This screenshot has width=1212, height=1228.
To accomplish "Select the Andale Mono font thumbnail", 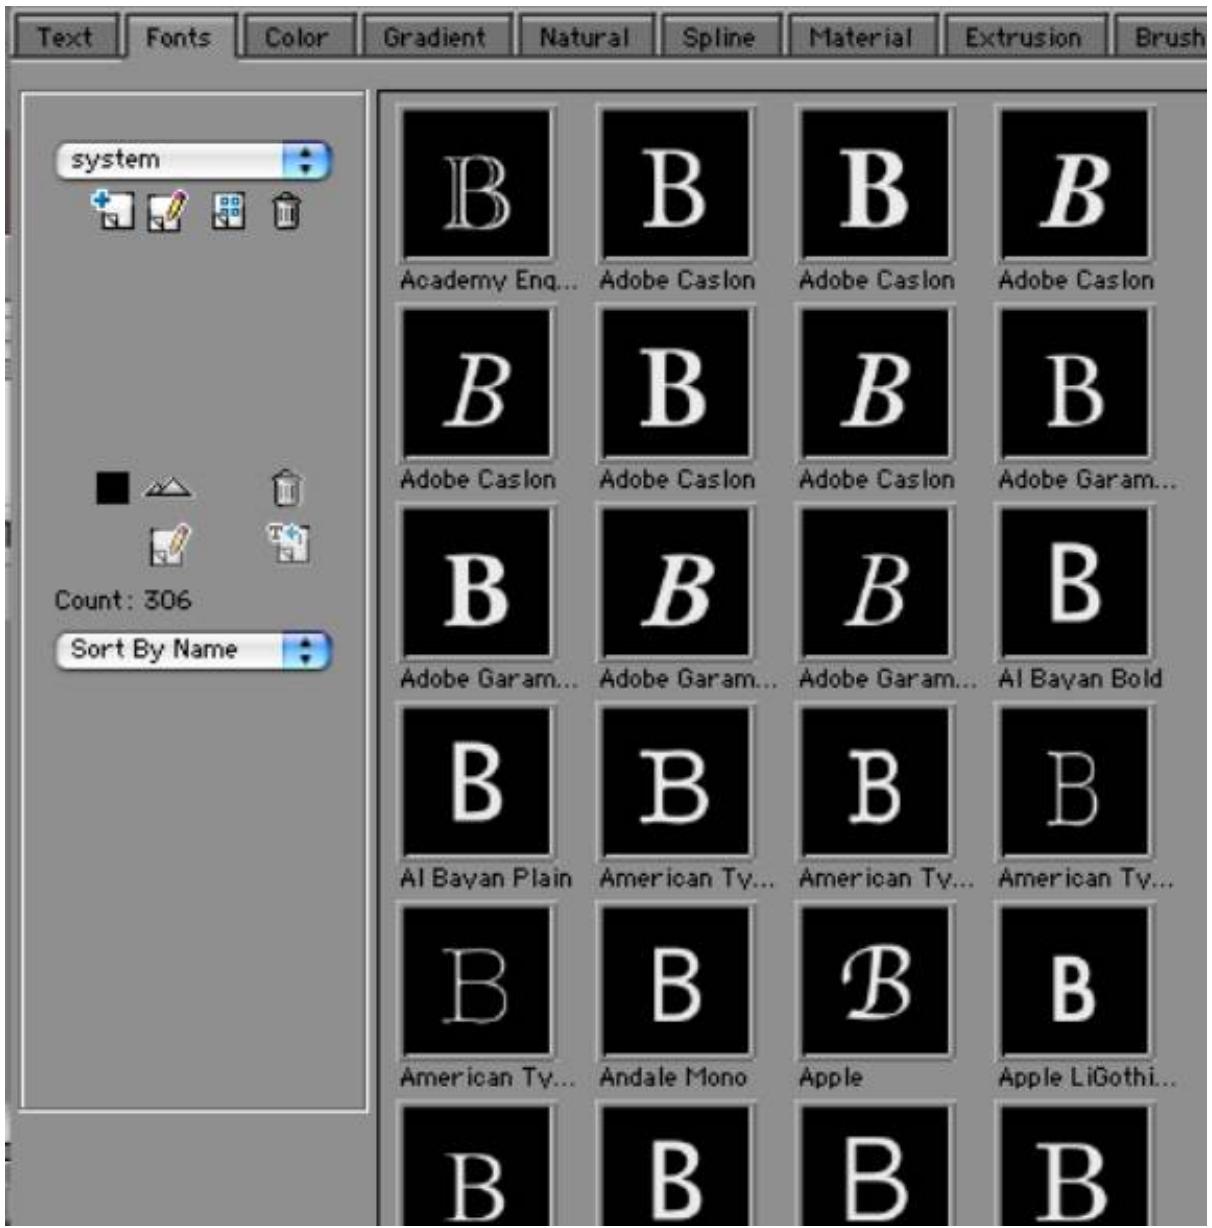I will pyautogui.click(x=676, y=982).
